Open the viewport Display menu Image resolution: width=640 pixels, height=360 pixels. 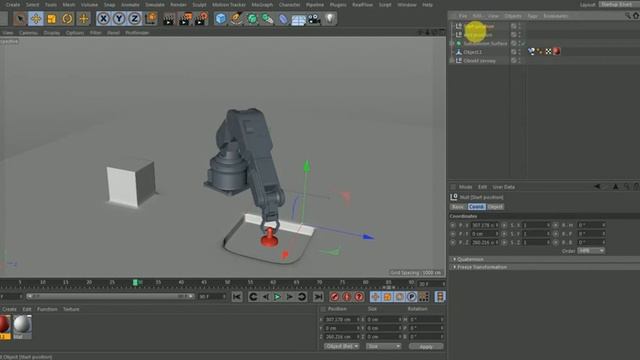pyautogui.click(x=52, y=33)
